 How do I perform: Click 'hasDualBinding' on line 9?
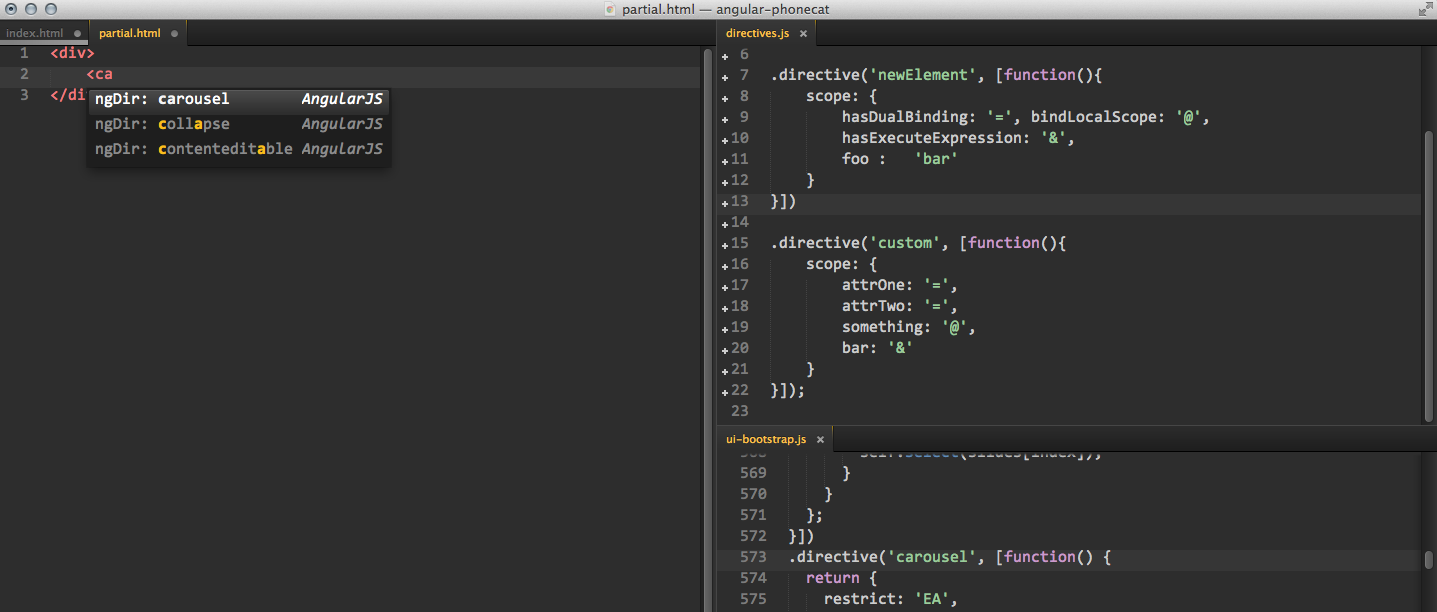[x=904, y=117]
